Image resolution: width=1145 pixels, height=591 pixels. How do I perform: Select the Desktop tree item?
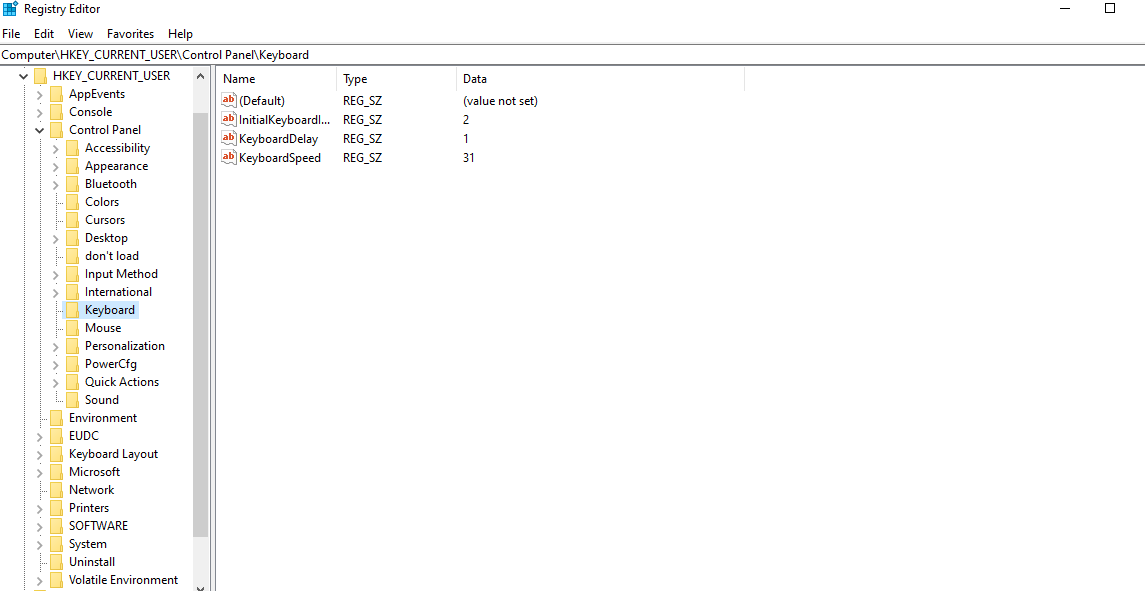(x=107, y=238)
